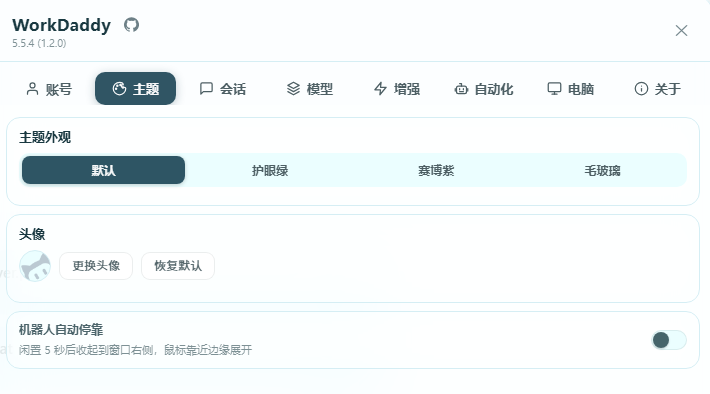The height and width of the screenshot is (394, 710).
Task: Open the 关于 tab
Action: [657, 89]
